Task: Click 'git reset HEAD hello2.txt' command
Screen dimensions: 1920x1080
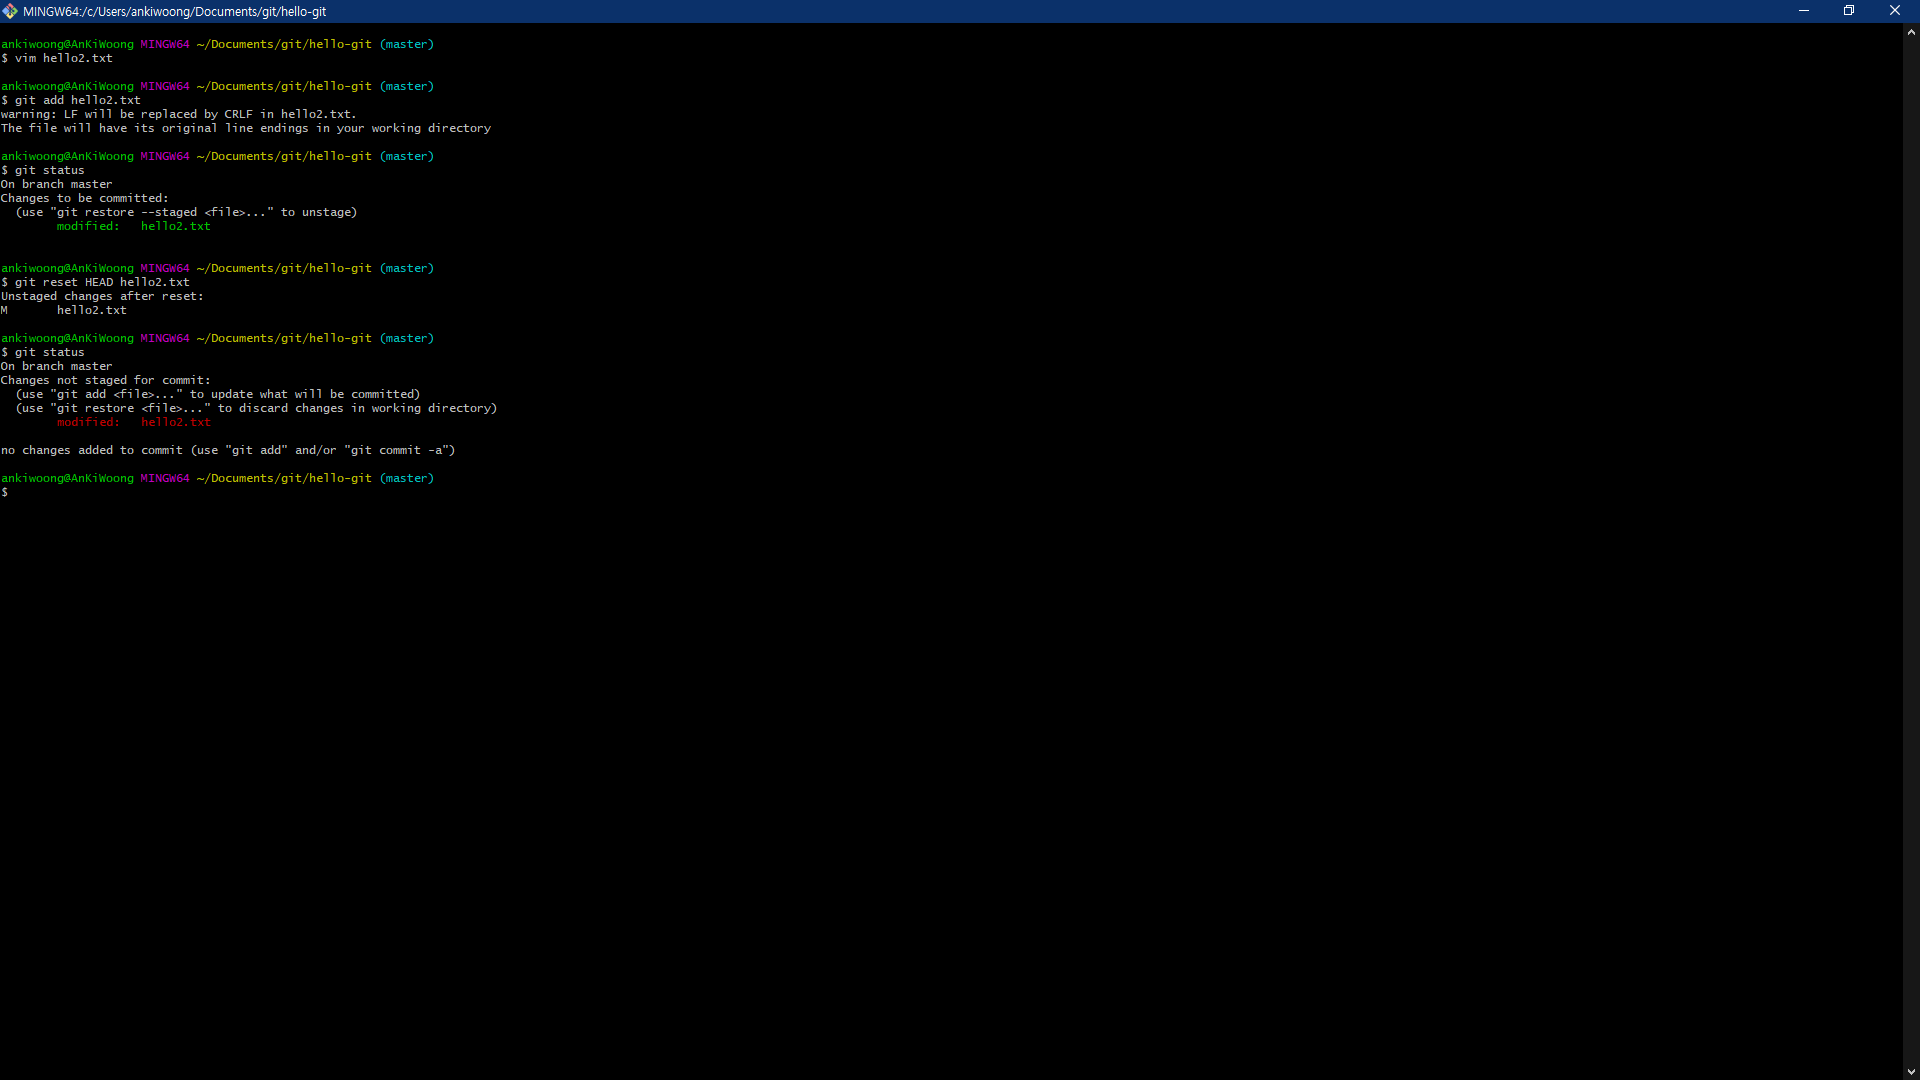Action: click(101, 283)
